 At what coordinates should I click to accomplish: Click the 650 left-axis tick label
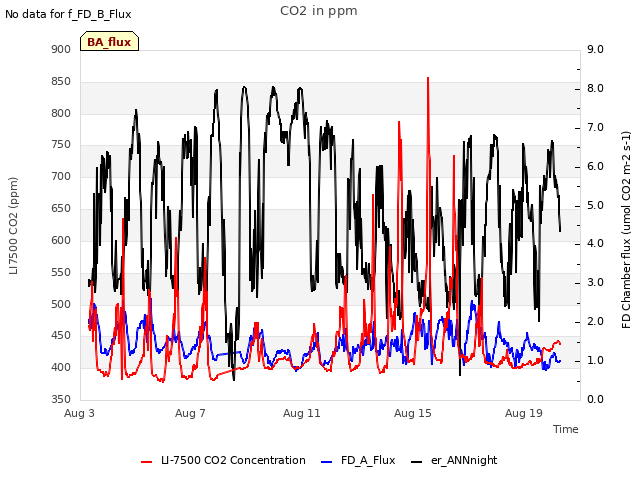[61, 209]
